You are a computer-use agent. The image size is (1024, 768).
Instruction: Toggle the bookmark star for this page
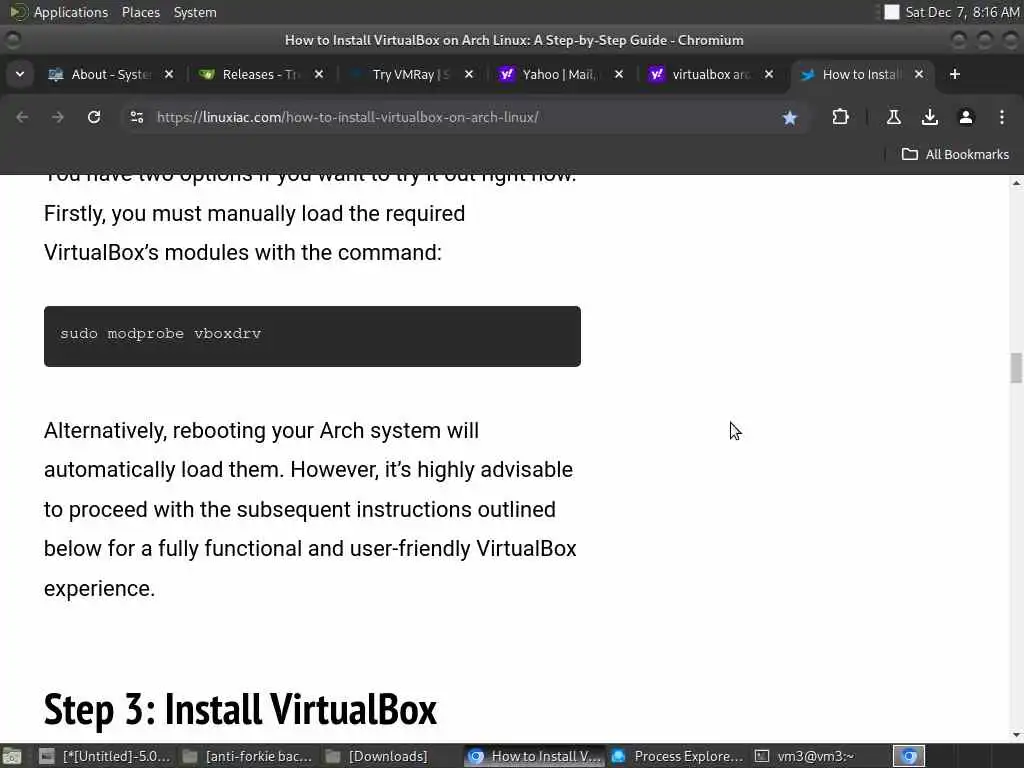(x=790, y=118)
